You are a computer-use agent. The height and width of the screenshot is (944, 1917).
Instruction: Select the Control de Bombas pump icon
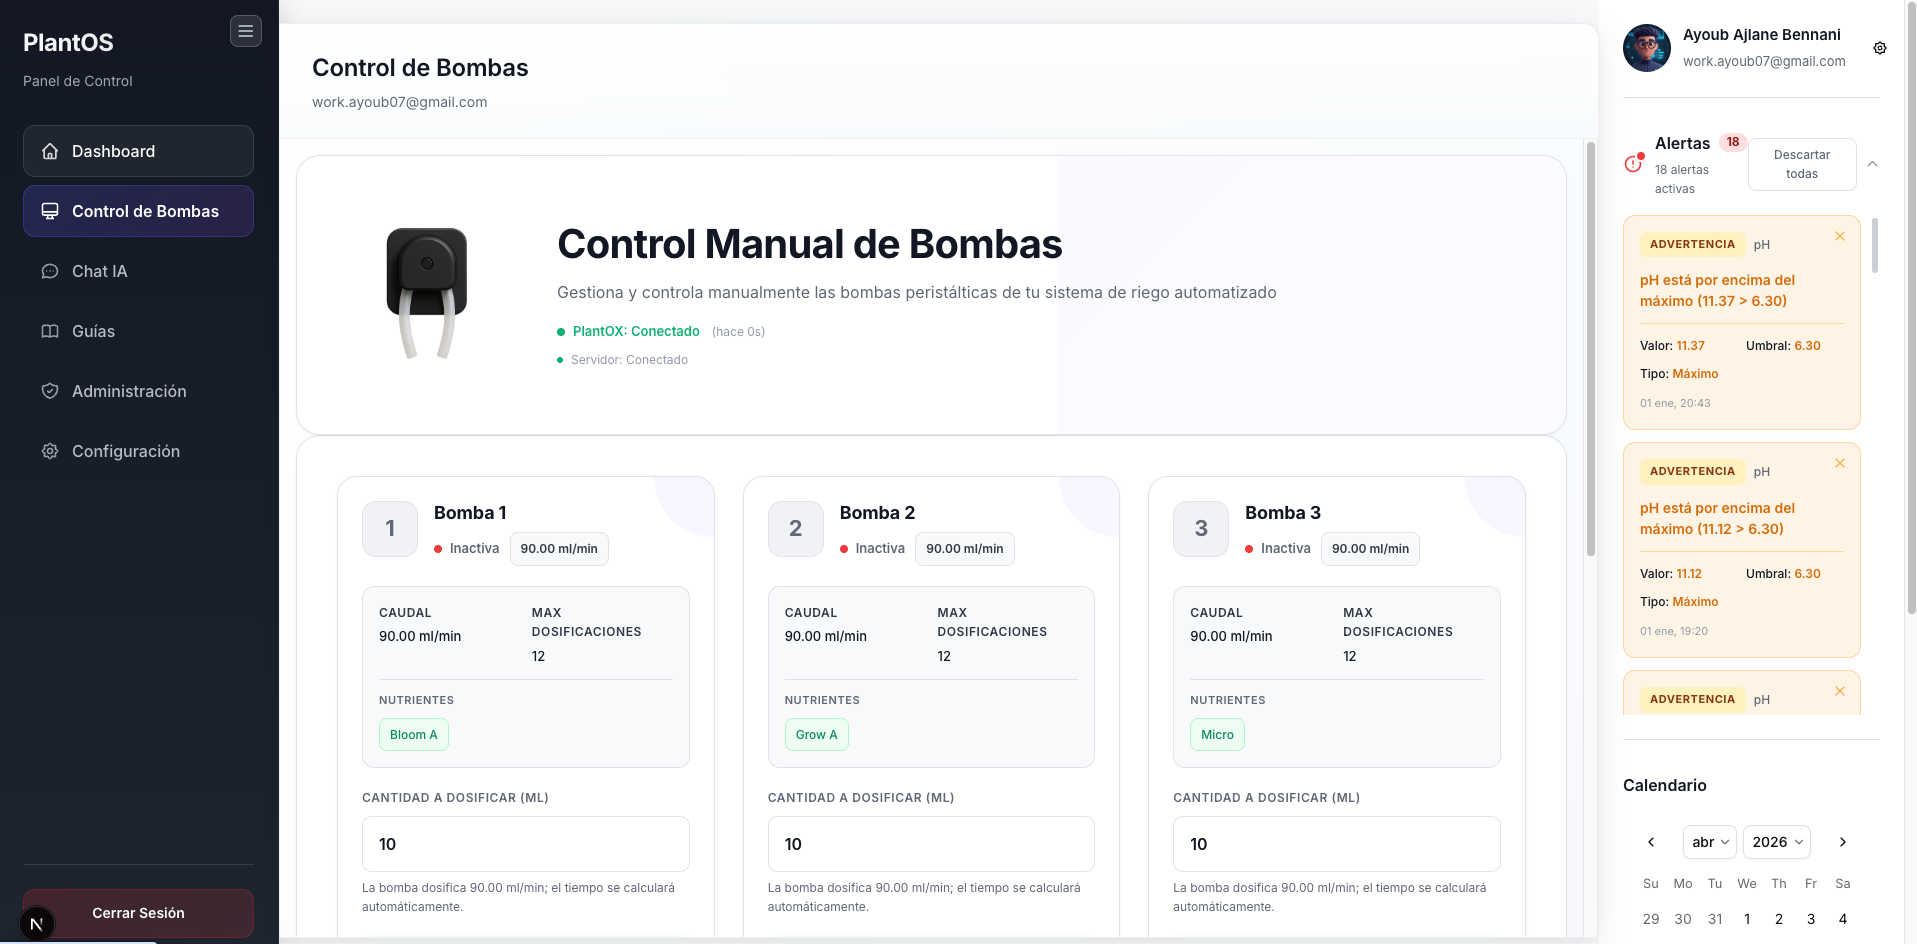pyautogui.click(x=50, y=211)
